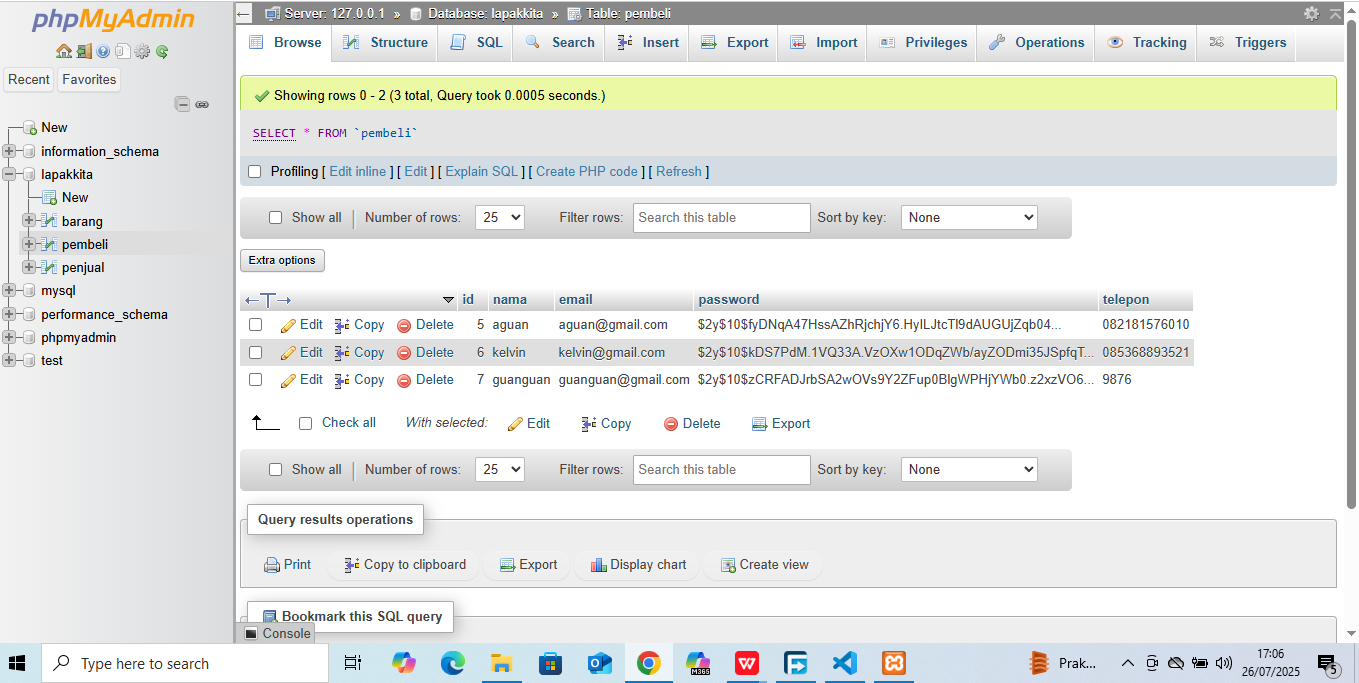Click the Windows notification center icon
The height and width of the screenshot is (683, 1359).
pyautogui.click(x=1328, y=663)
